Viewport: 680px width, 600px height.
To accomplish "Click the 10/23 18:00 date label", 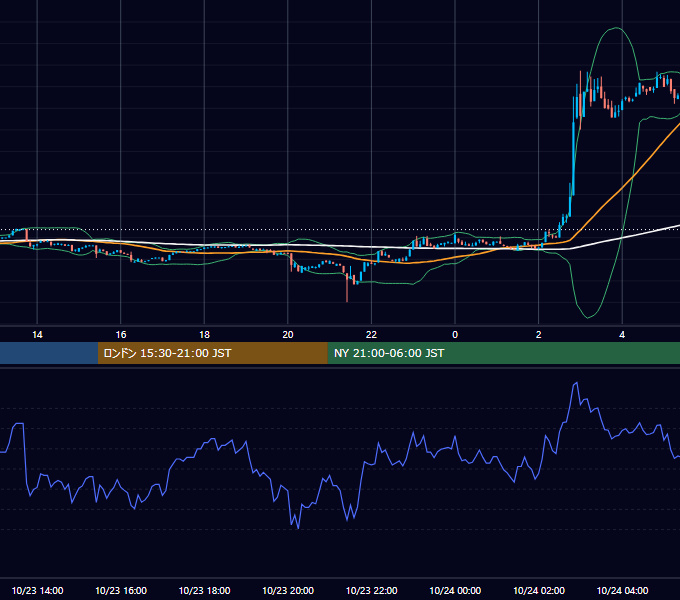I will [x=204, y=590].
